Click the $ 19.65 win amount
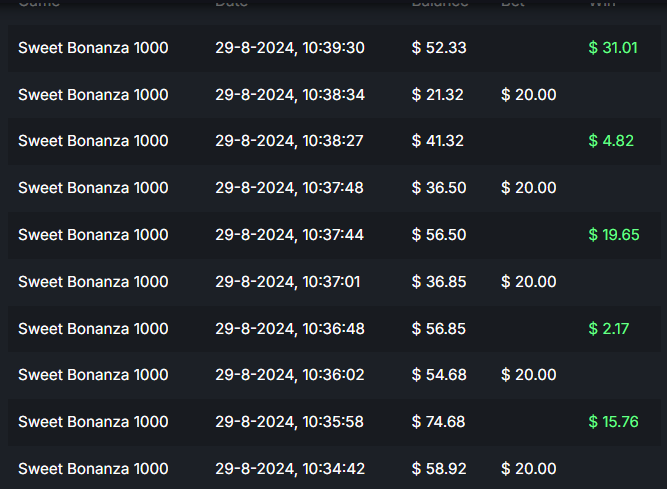Viewport: 667px width, 489px height. [614, 235]
